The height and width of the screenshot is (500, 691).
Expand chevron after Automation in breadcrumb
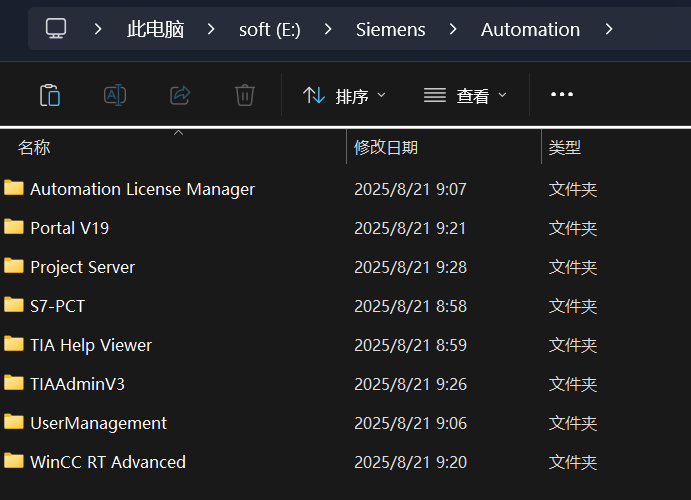click(609, 29)
